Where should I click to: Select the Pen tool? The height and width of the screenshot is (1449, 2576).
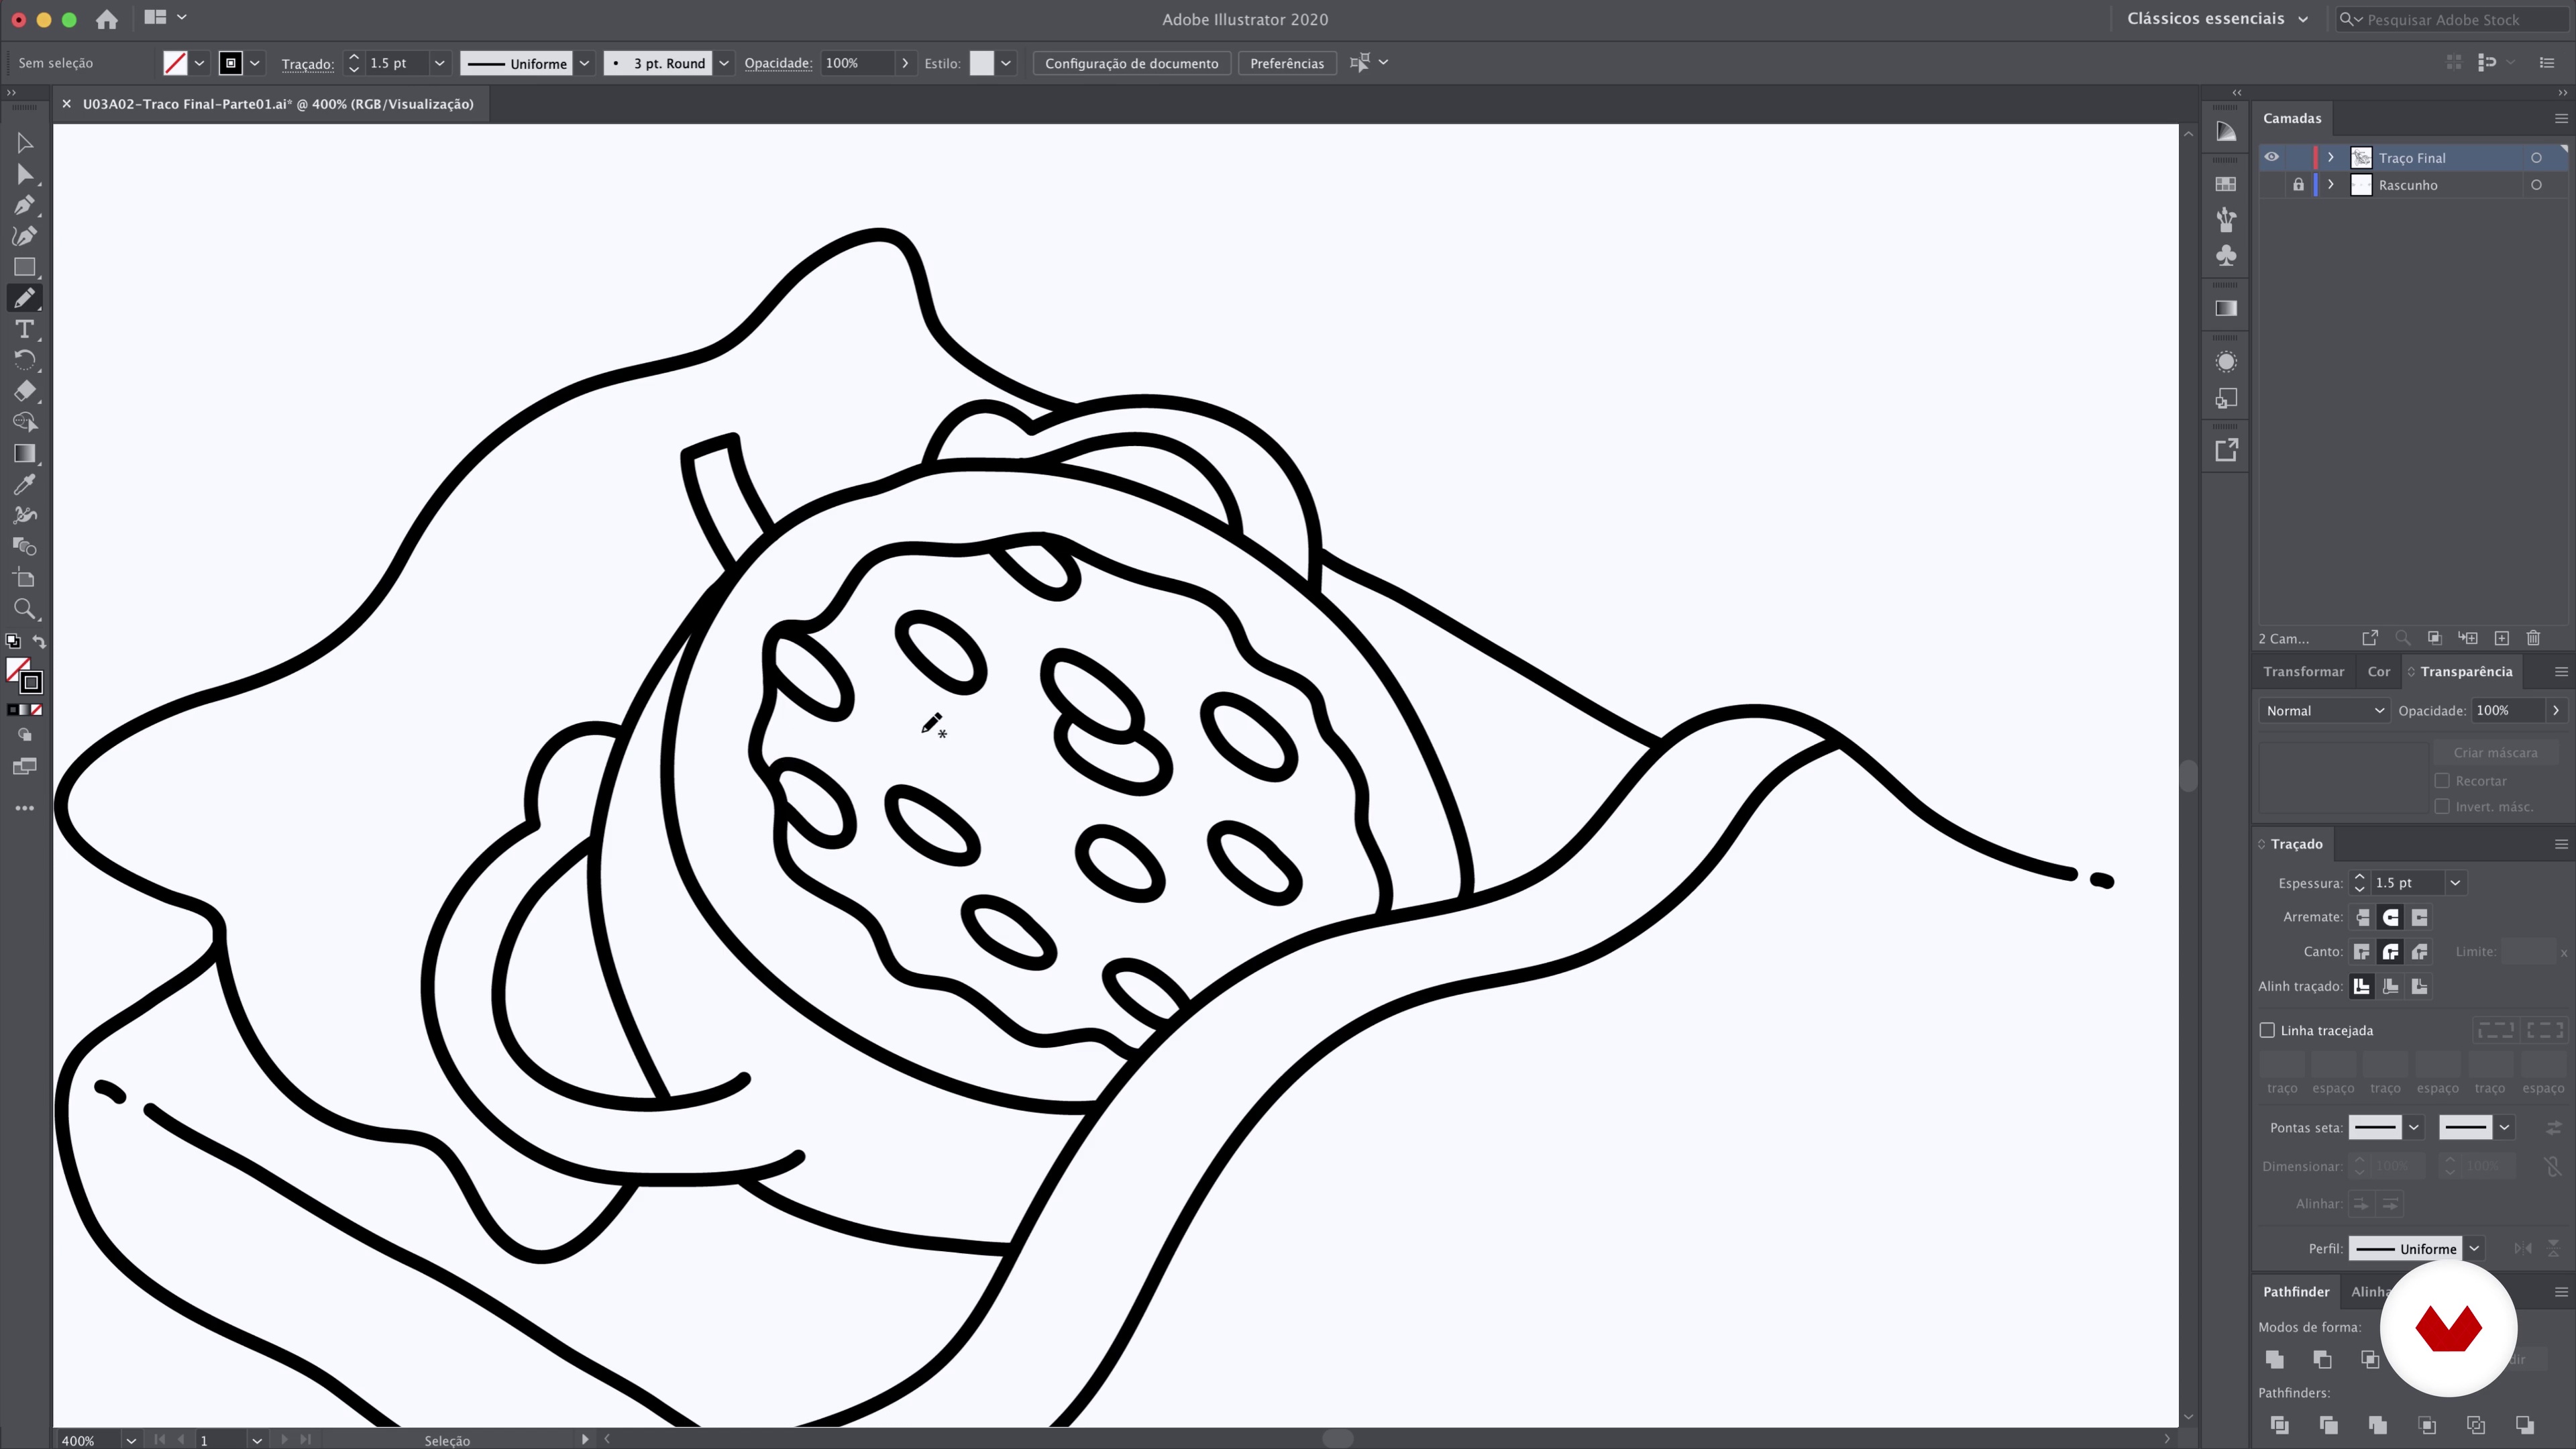pyautogui.click(x=25, y=205)
